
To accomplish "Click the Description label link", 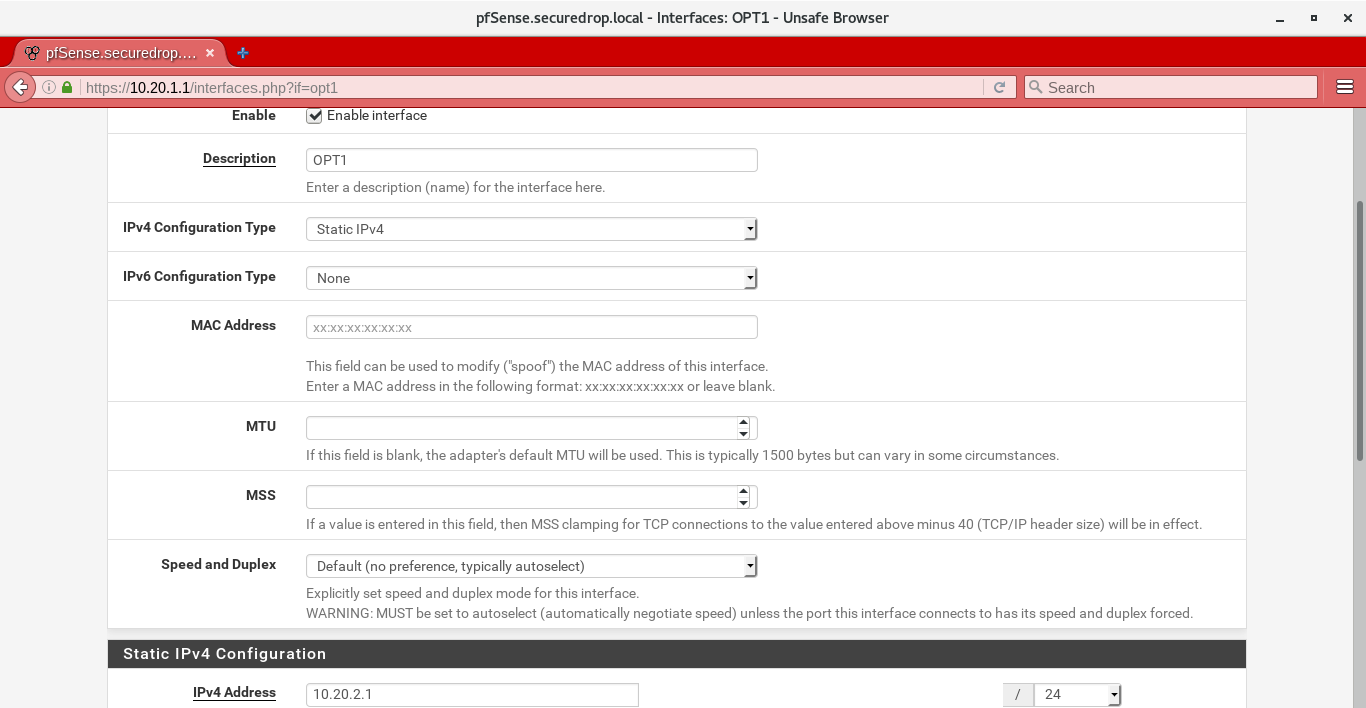I will [x=239, y=158].
